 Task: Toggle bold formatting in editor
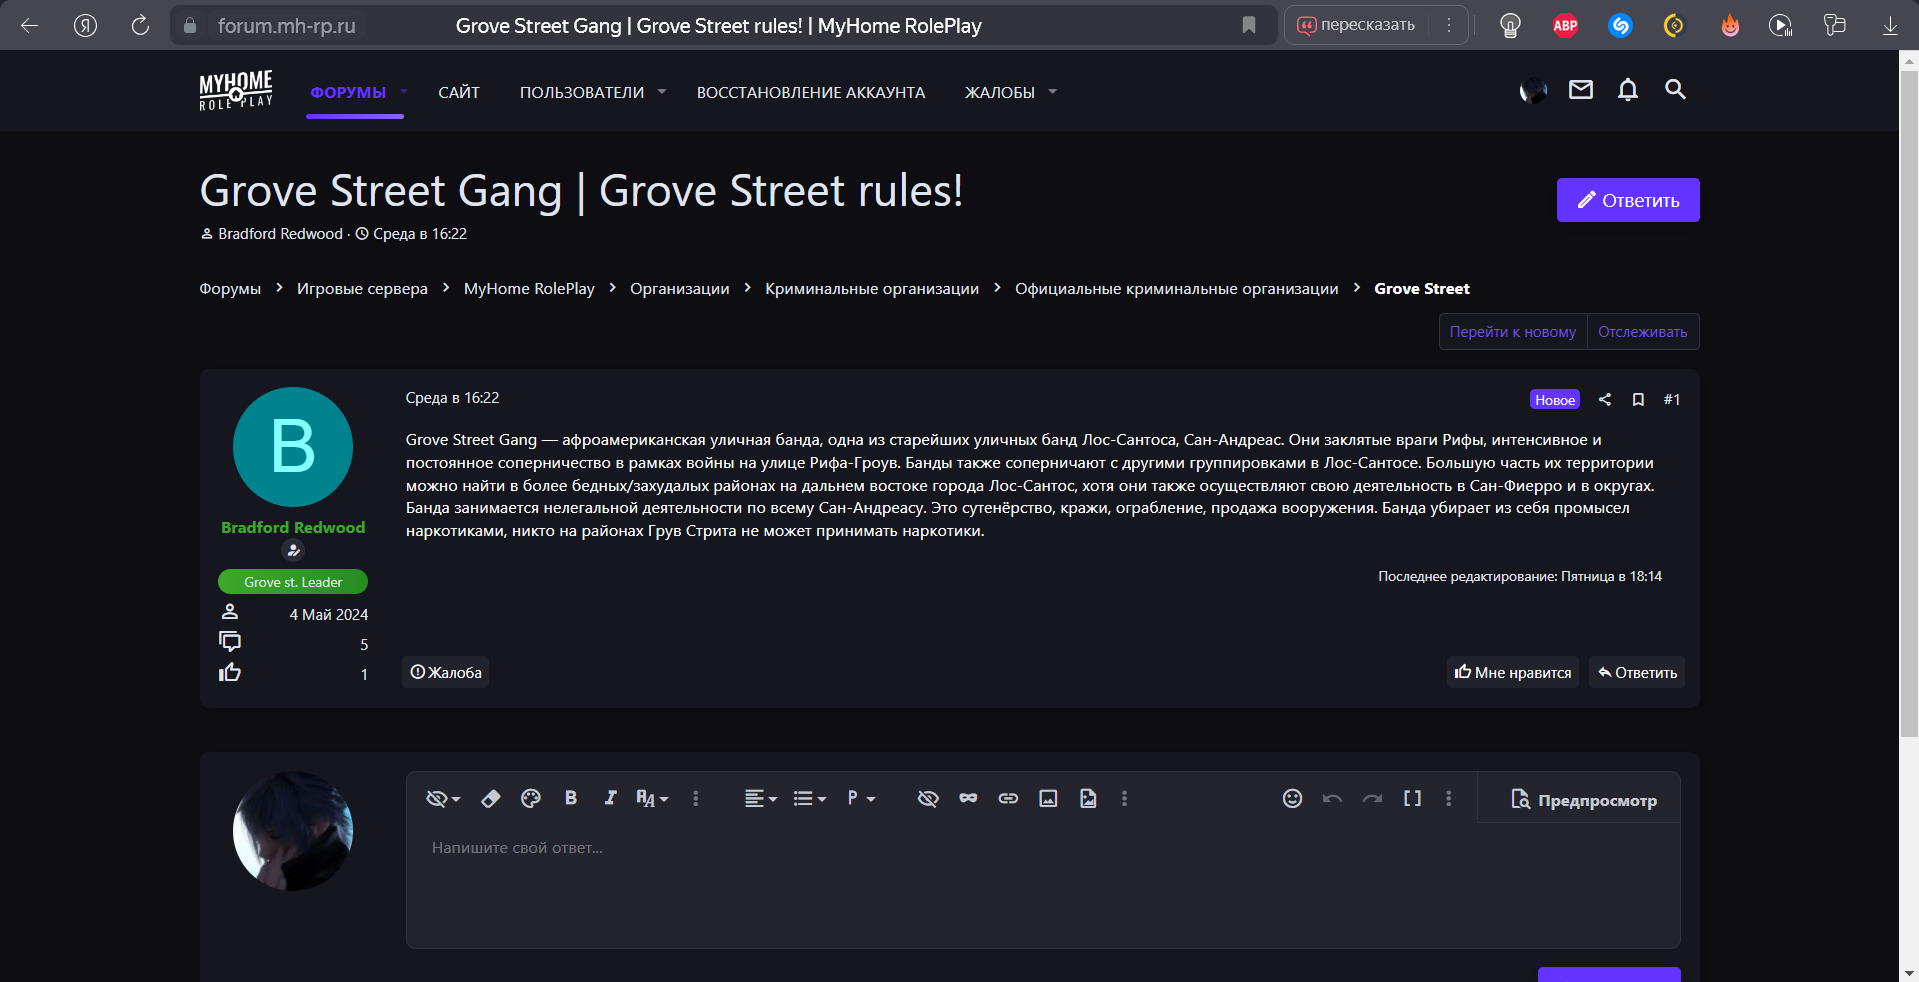coord(571,798)
